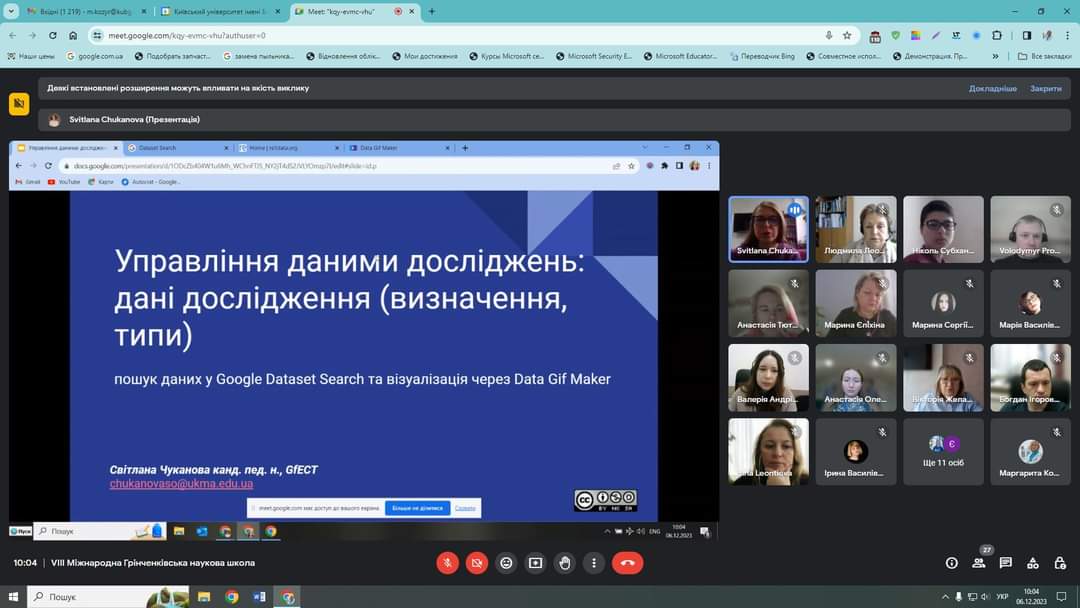Open the chat panel icon

pyautogui.click(x=1006, y=563)
